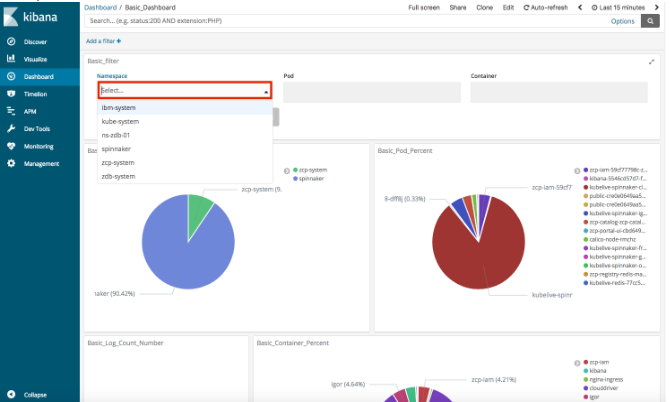Toggle legend arrow beside zcp-system legend
The width and height of the screenshot is (671, 402).
point(287,171)
